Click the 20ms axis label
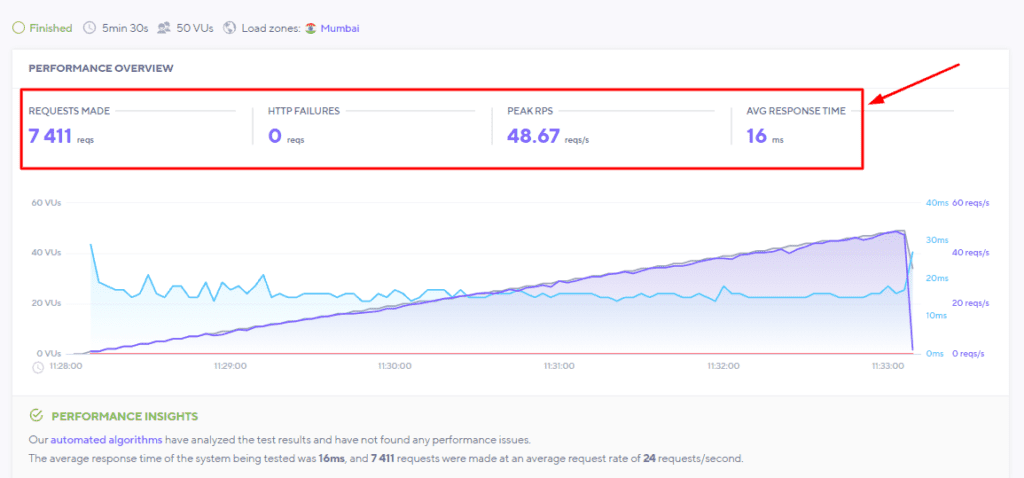The width and height of the screenshot is (1024, 478). (936, 278)
